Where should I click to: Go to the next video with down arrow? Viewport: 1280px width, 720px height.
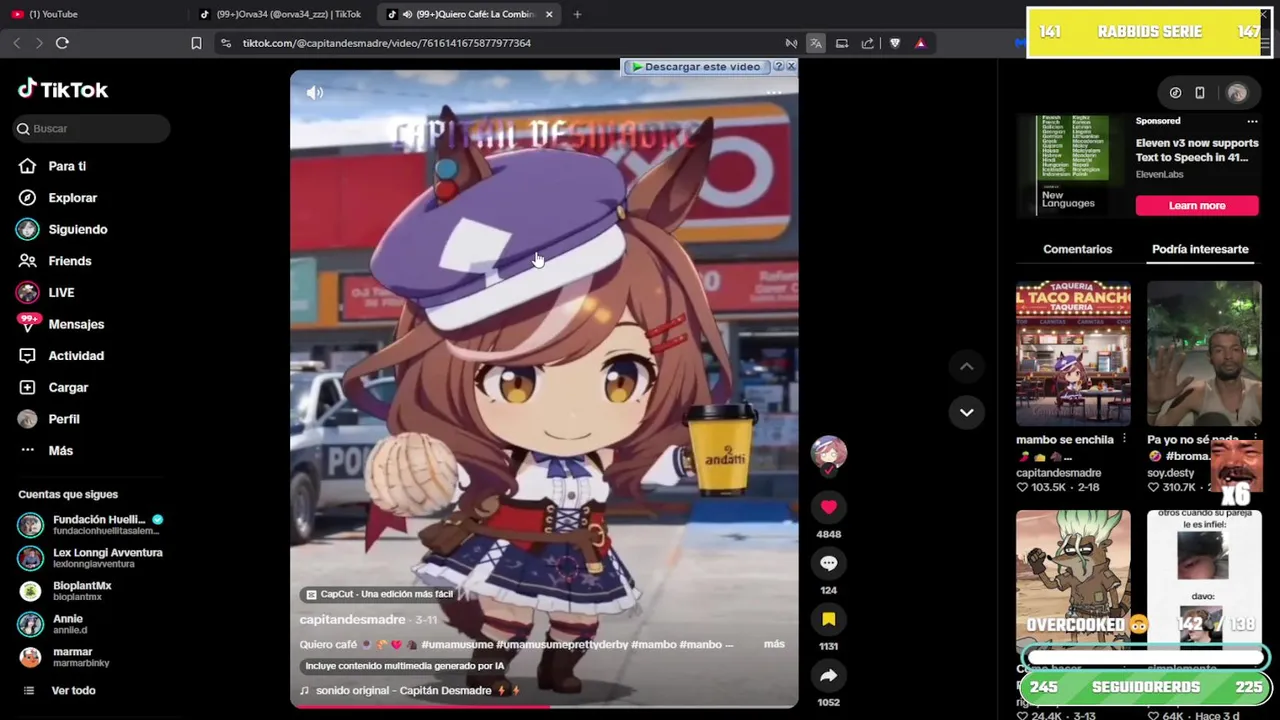[x=966, y=412]
